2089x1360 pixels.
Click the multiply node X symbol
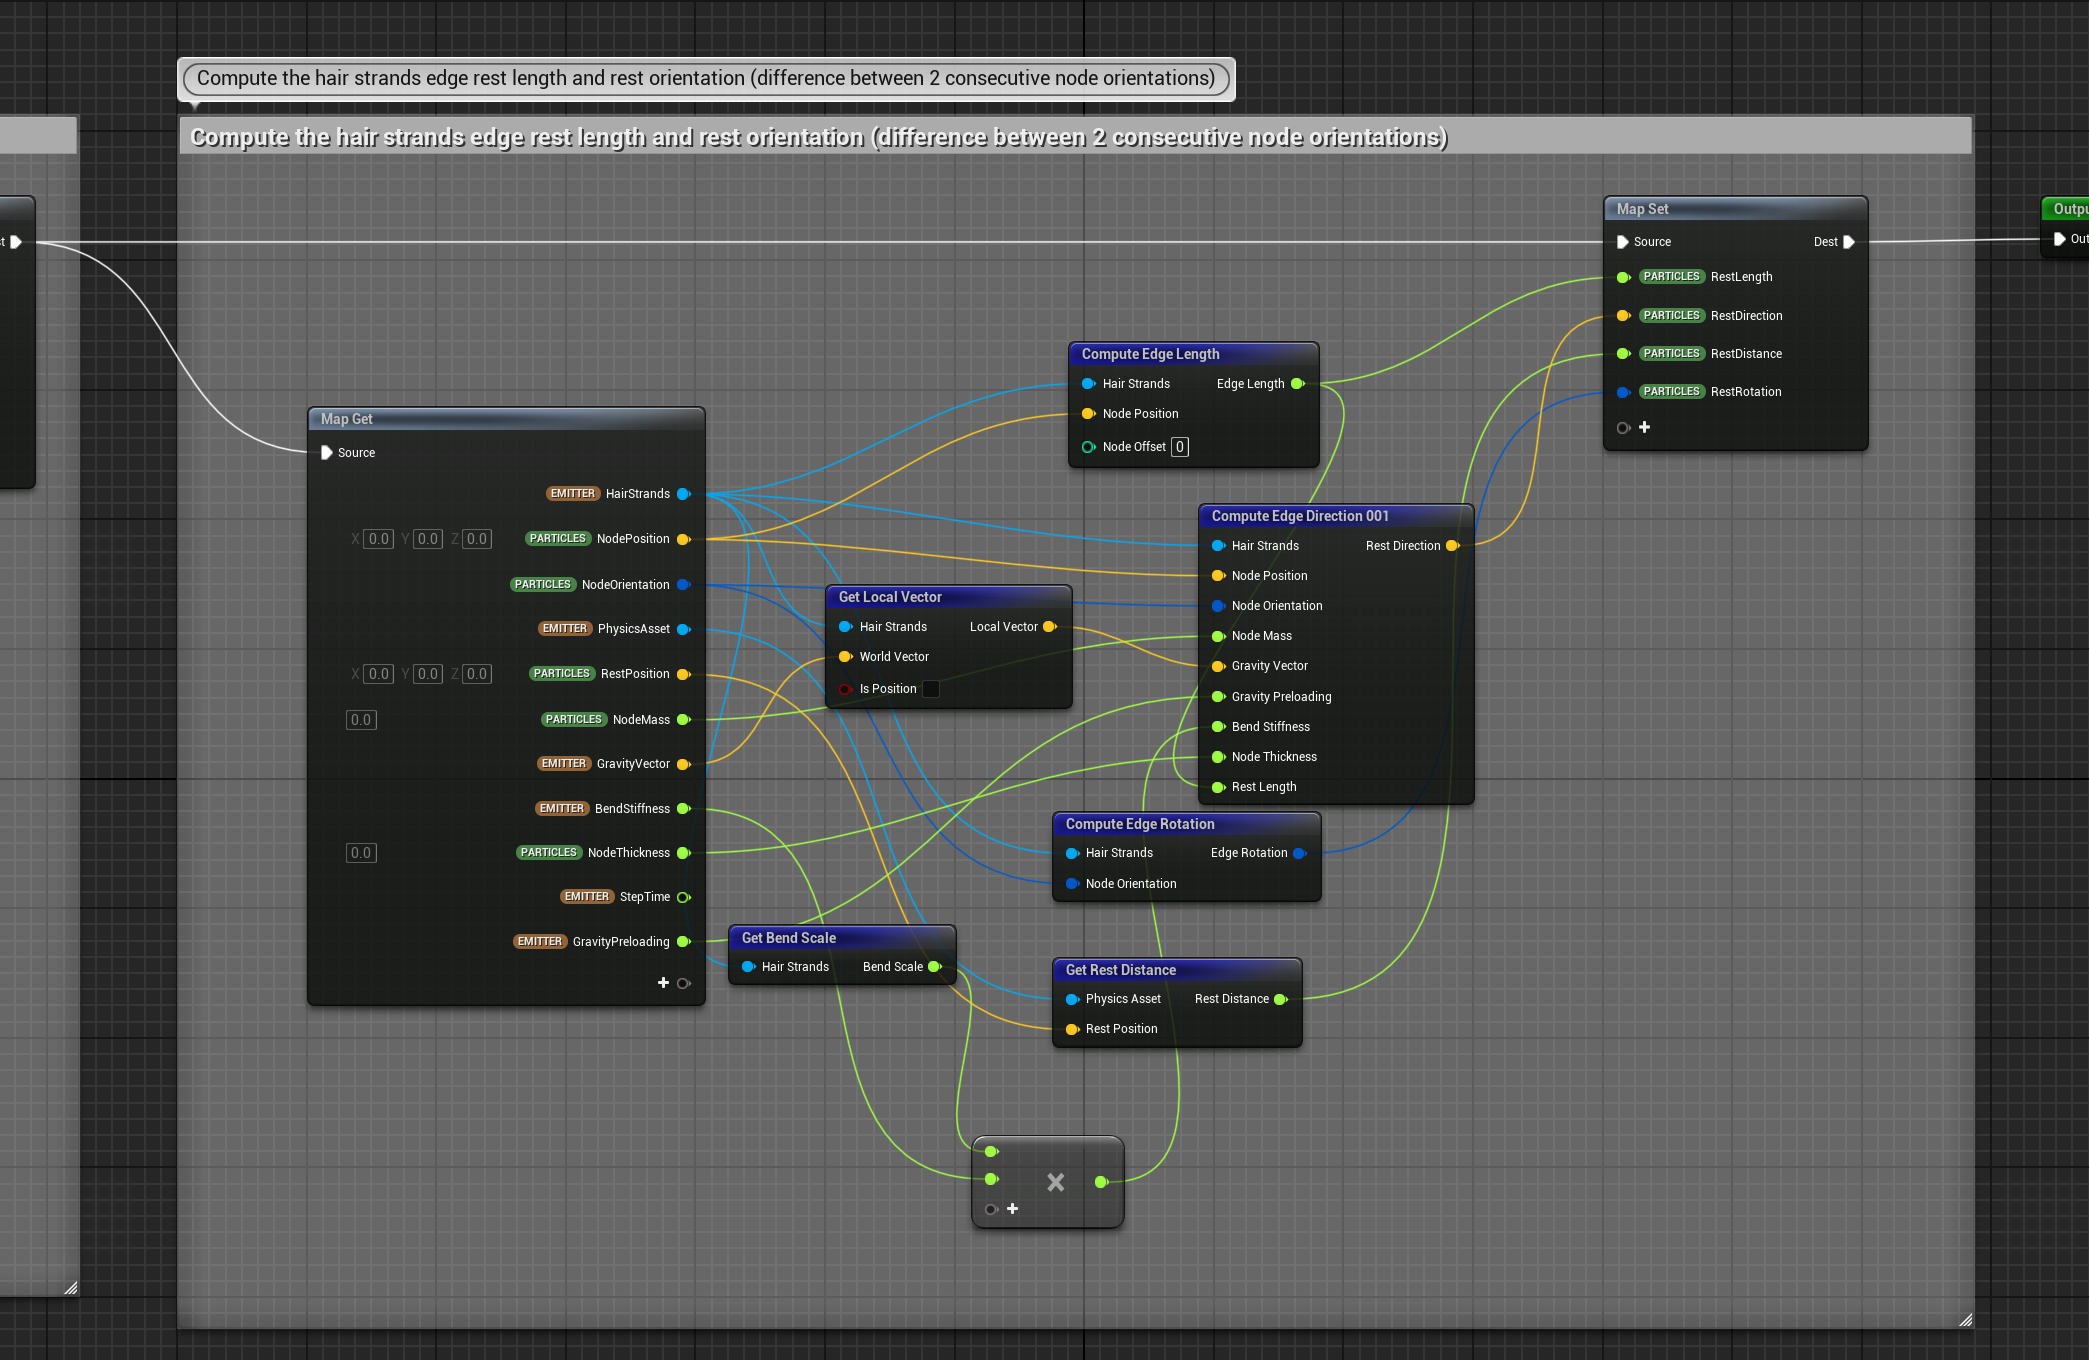(1055, 1182)
